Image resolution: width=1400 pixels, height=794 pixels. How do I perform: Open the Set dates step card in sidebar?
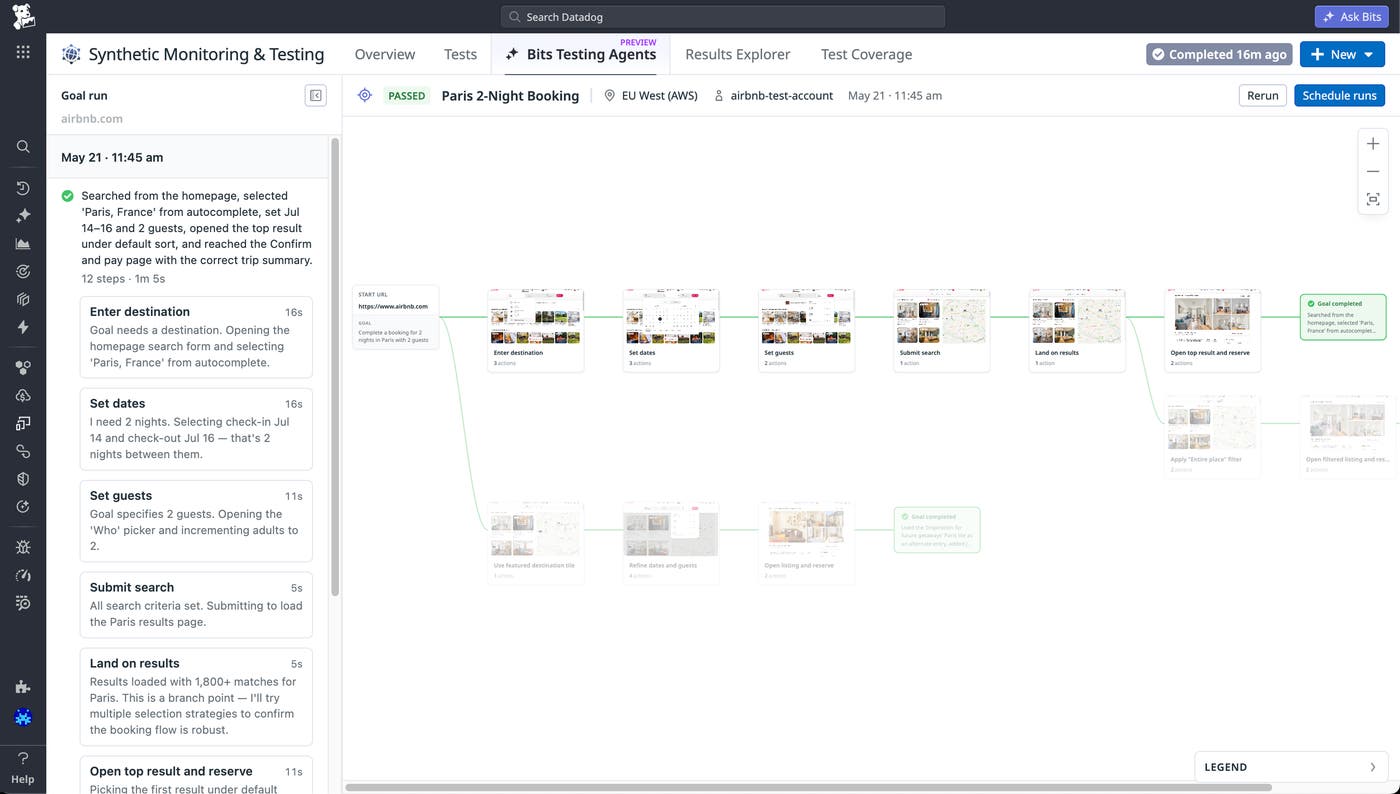[196, 429]
